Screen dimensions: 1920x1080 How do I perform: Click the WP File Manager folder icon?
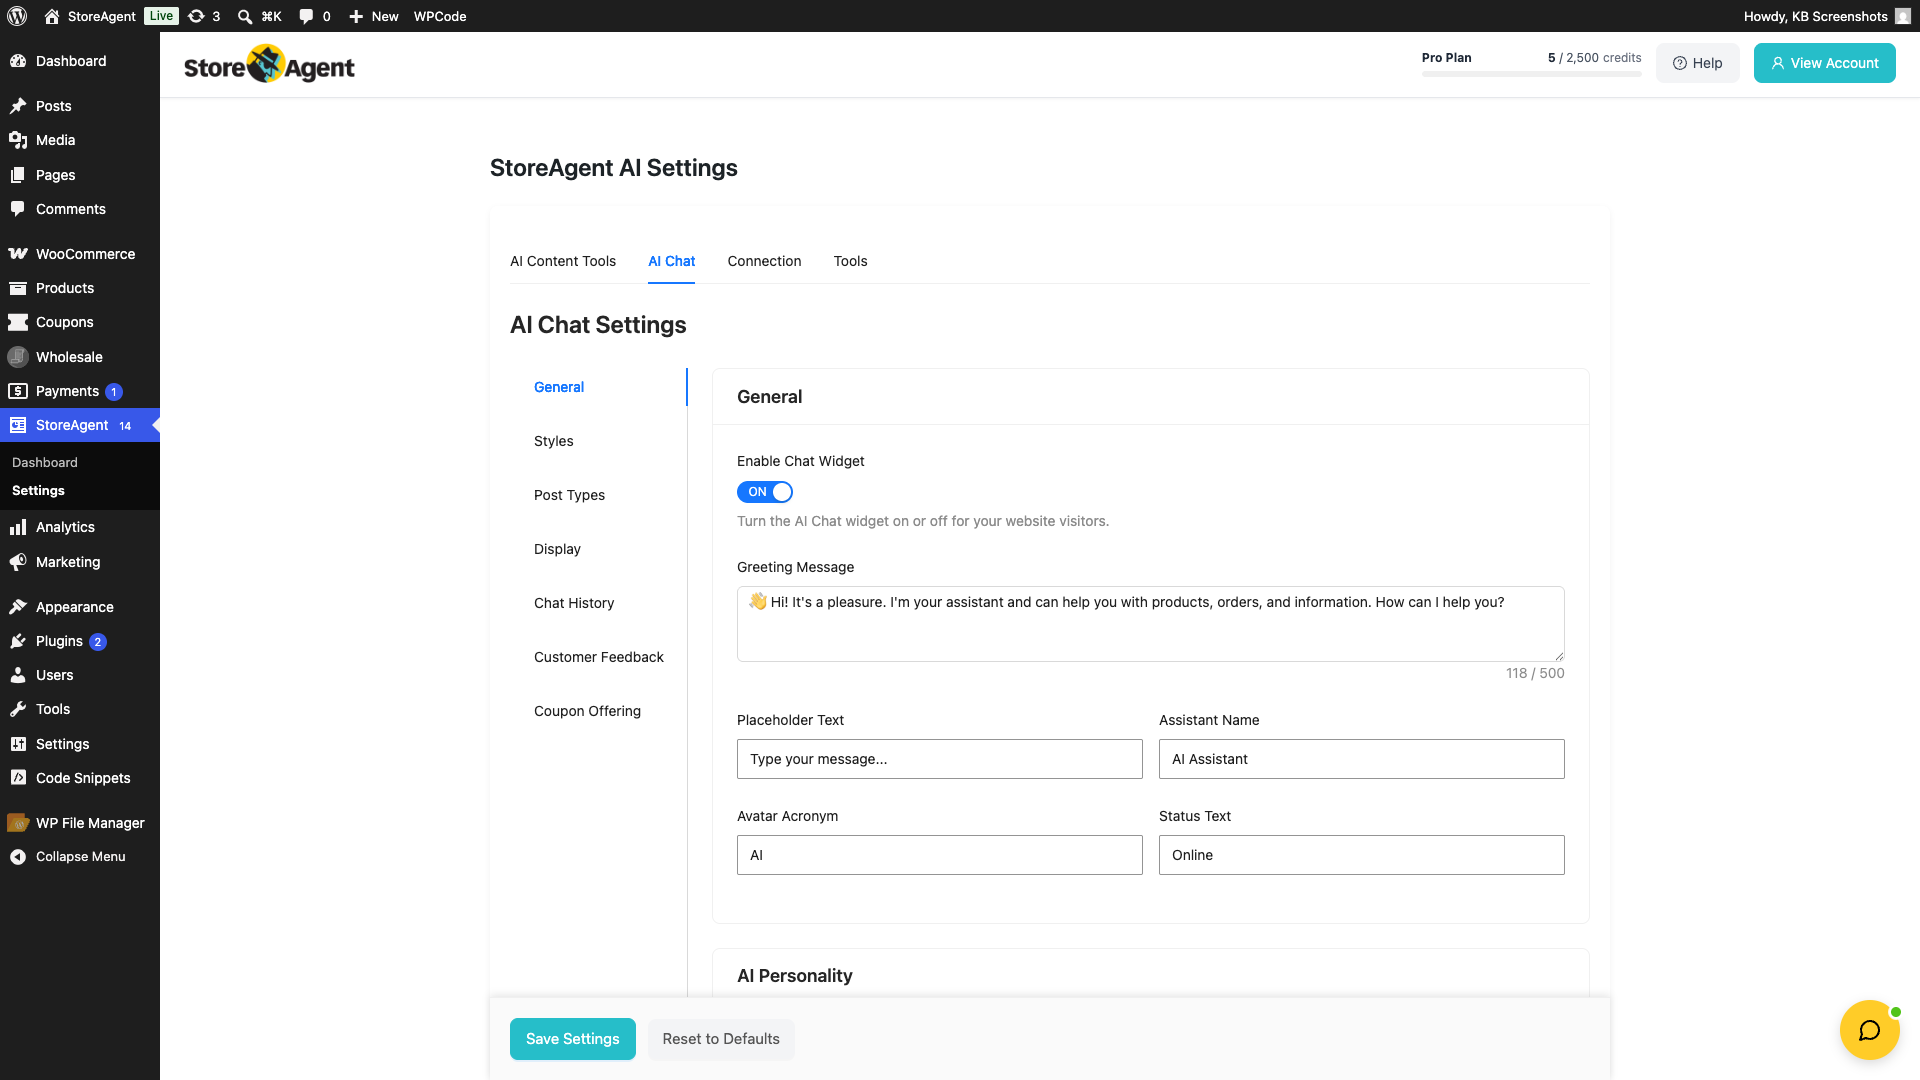(18, 823)
